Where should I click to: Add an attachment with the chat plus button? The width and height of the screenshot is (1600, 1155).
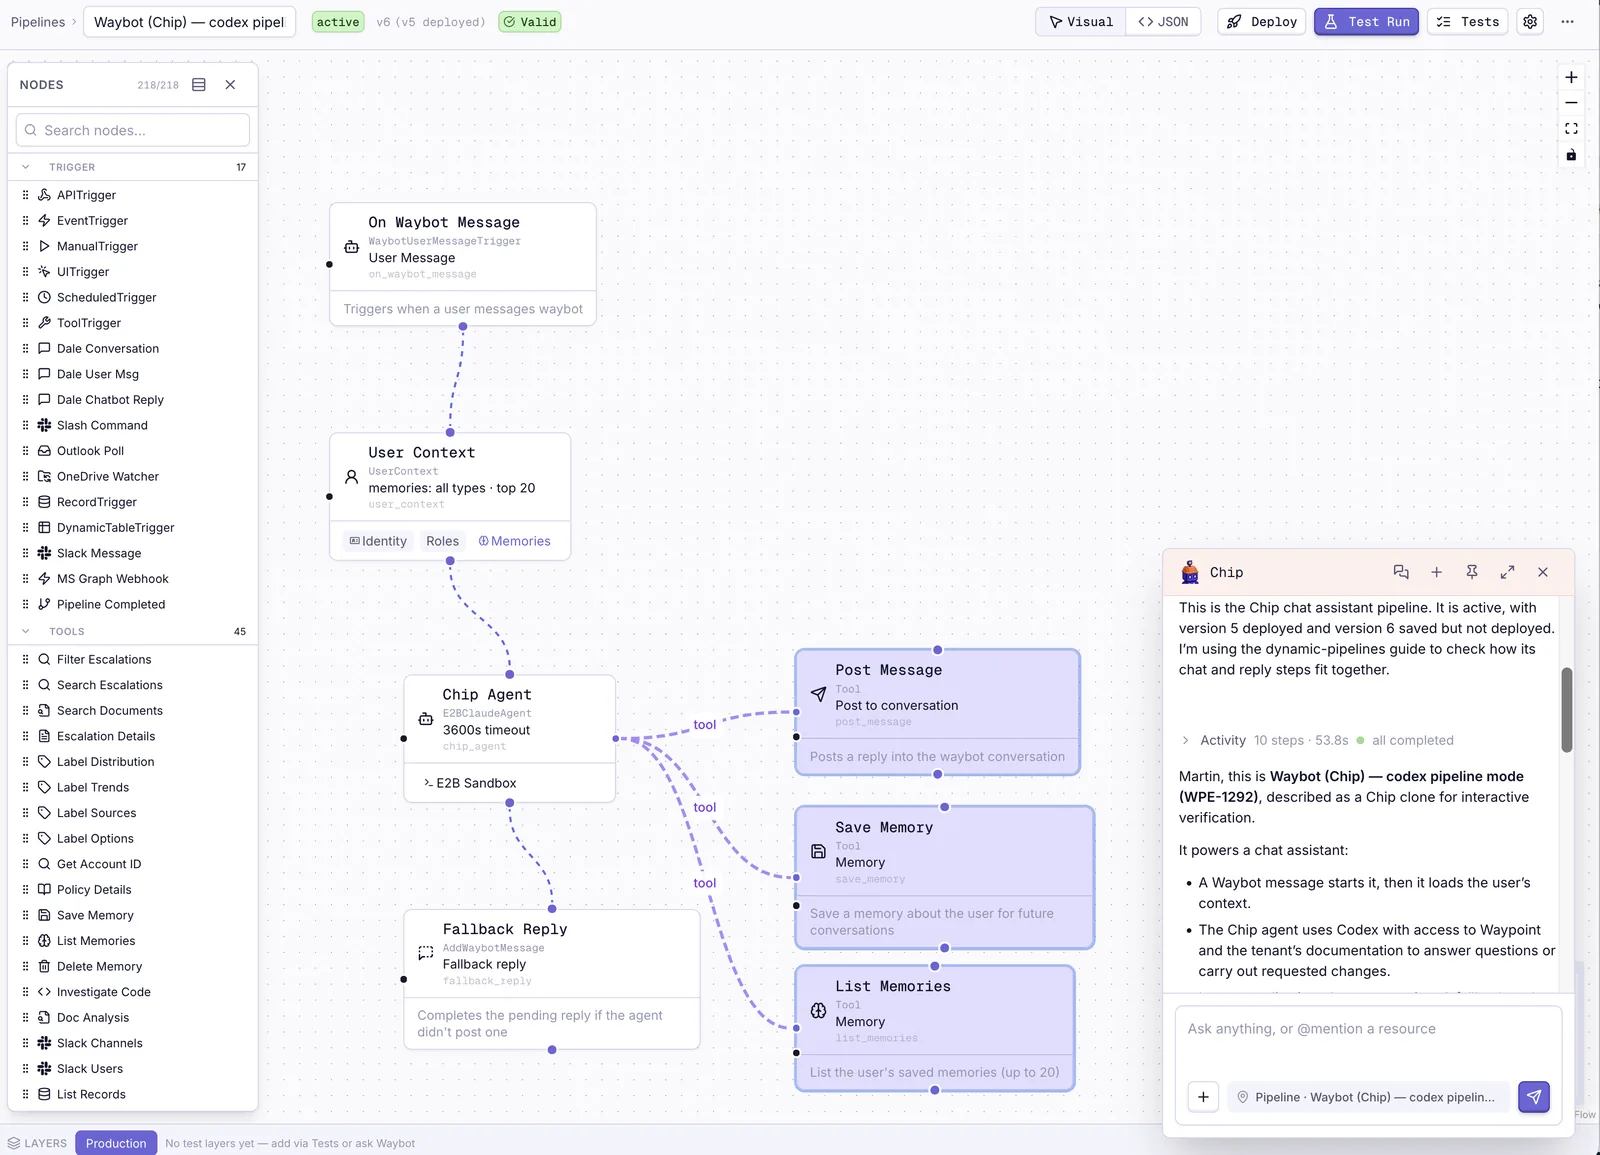click(x=1203, y=1097)
